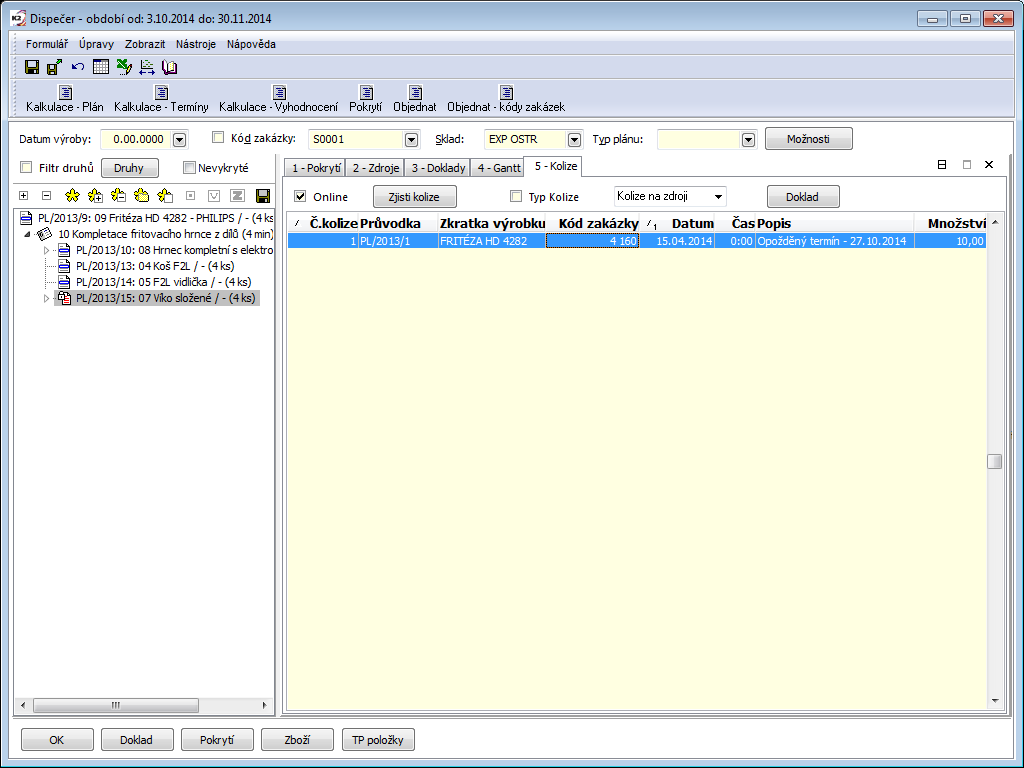1024x768 pixels.
Task: Switch to the 3 - Doklady tab
Action: pos(438,168)
